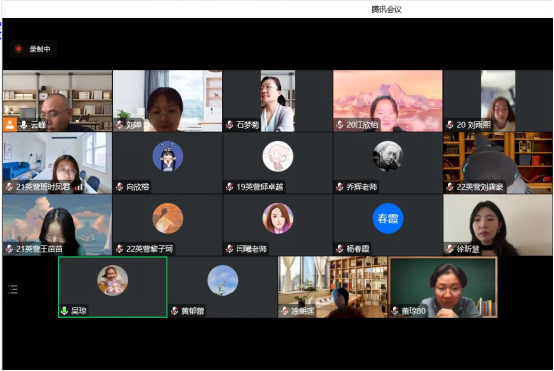Click the muted mic icon beside 黄郁曾
Image resolution: width=554 pixels, height=371 pixels.
point(175,311)
